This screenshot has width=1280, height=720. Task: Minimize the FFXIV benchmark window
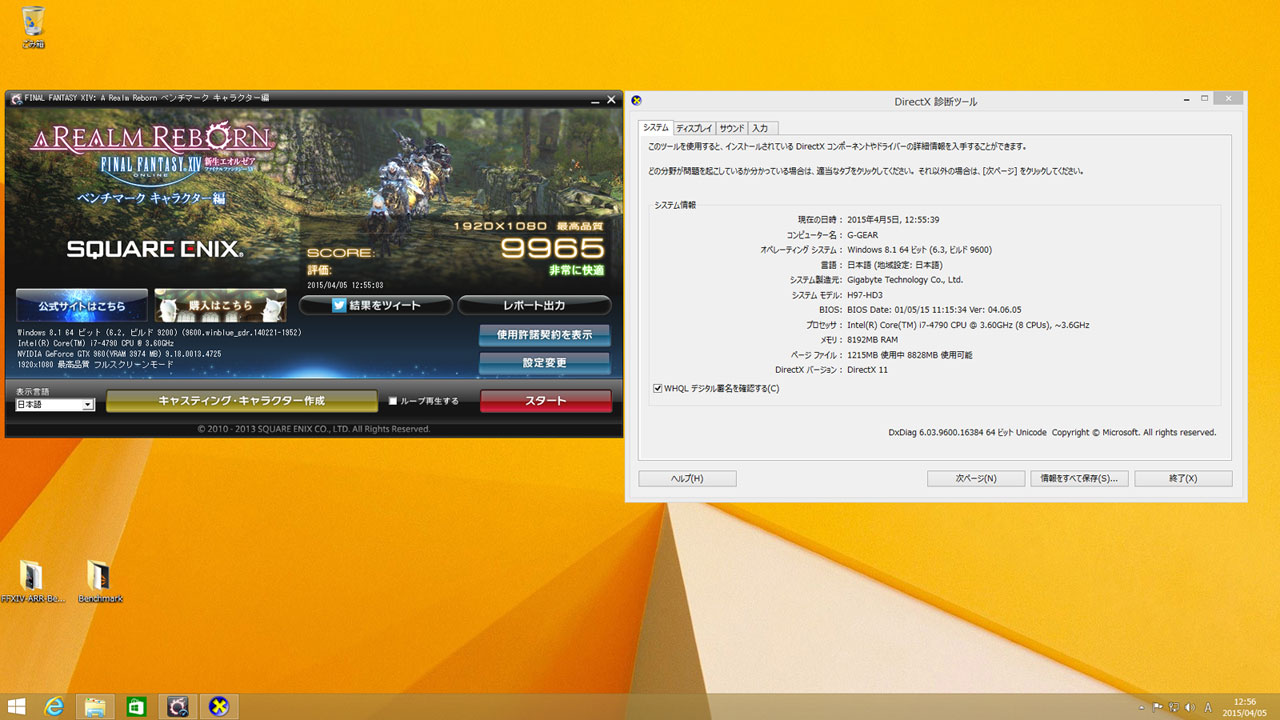click(593, 99)
